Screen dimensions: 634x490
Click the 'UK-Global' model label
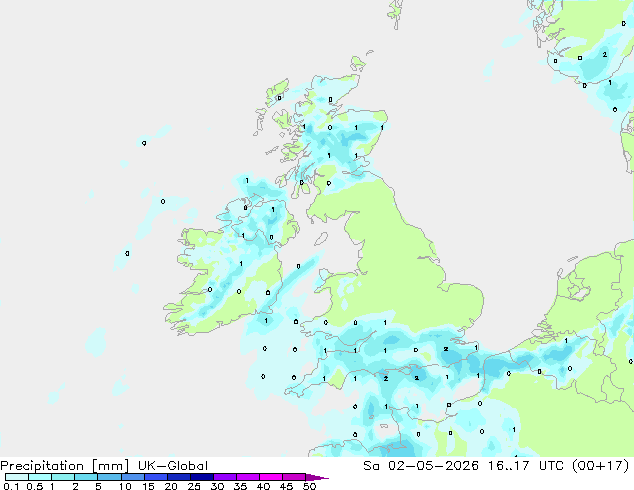point(173,466)
